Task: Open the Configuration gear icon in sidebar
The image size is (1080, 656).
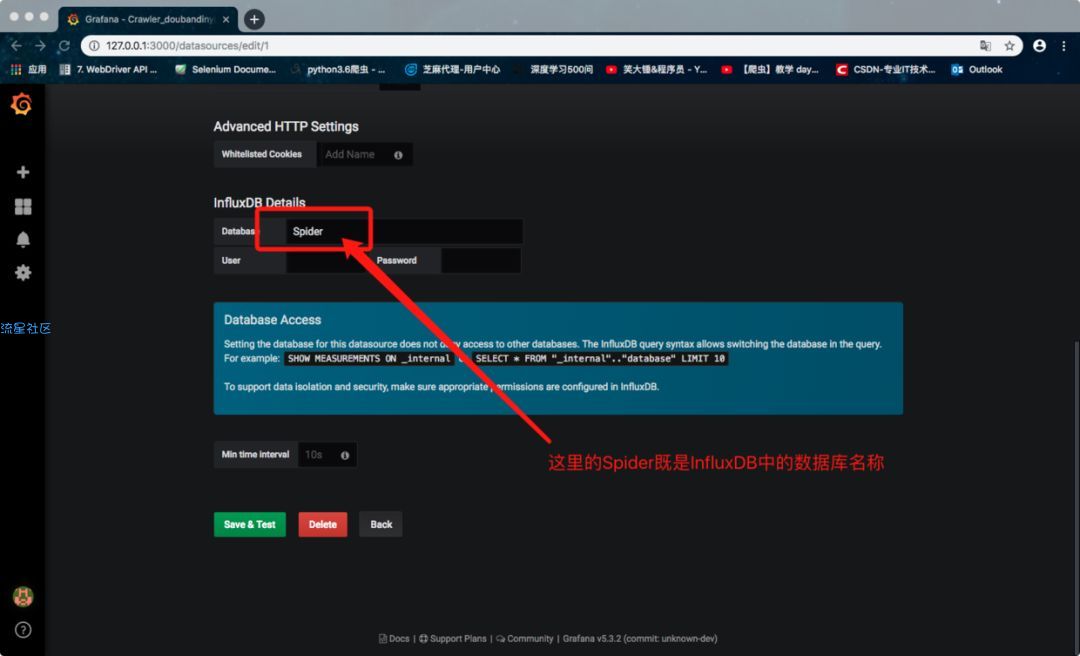Action: pos(23,272)
